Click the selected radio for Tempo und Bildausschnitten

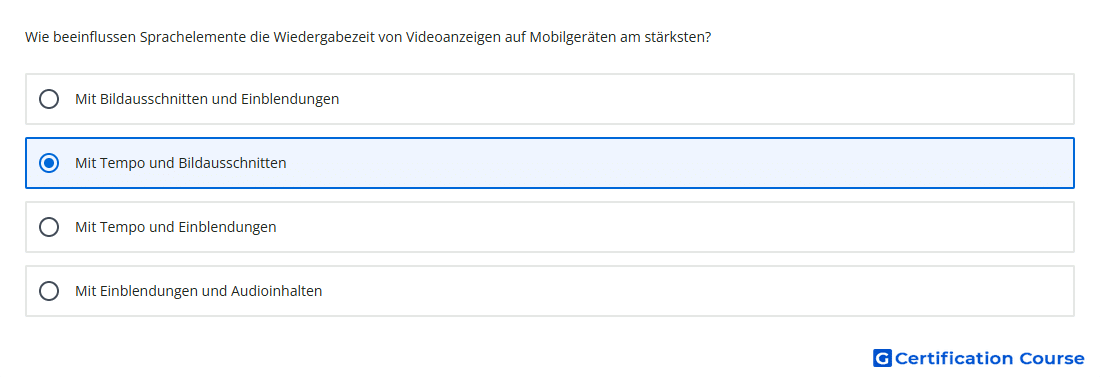coord(49,163)
